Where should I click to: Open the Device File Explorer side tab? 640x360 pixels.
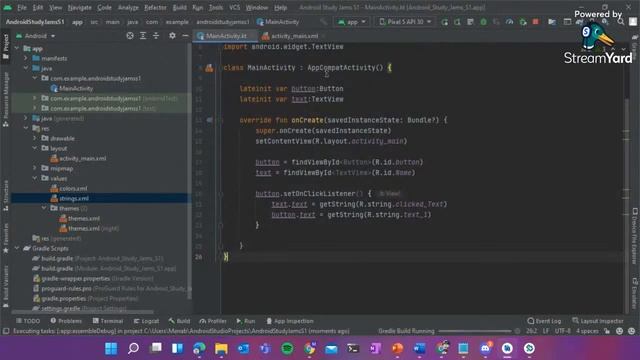[x=635, y=236]
